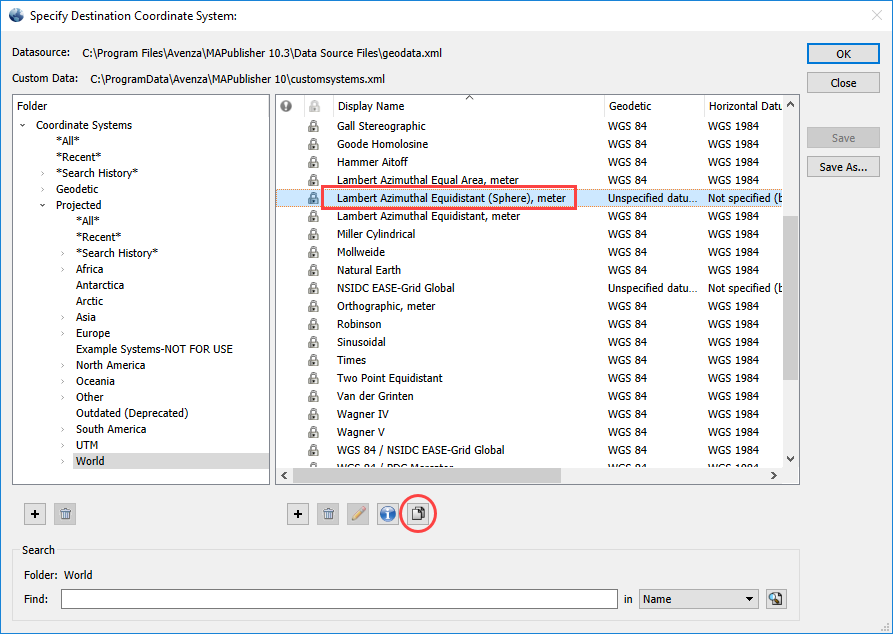Click lock icon on Gall Stereographic row

point(313,126)
